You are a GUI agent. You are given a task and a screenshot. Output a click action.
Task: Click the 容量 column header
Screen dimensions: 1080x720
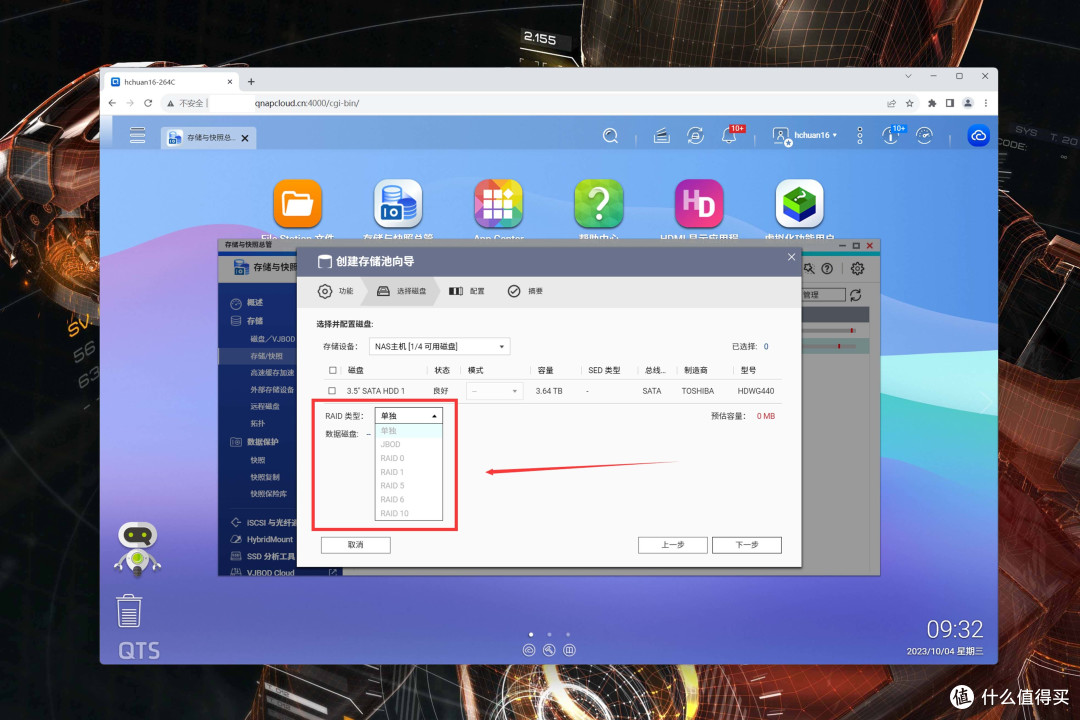coord(546,370)
